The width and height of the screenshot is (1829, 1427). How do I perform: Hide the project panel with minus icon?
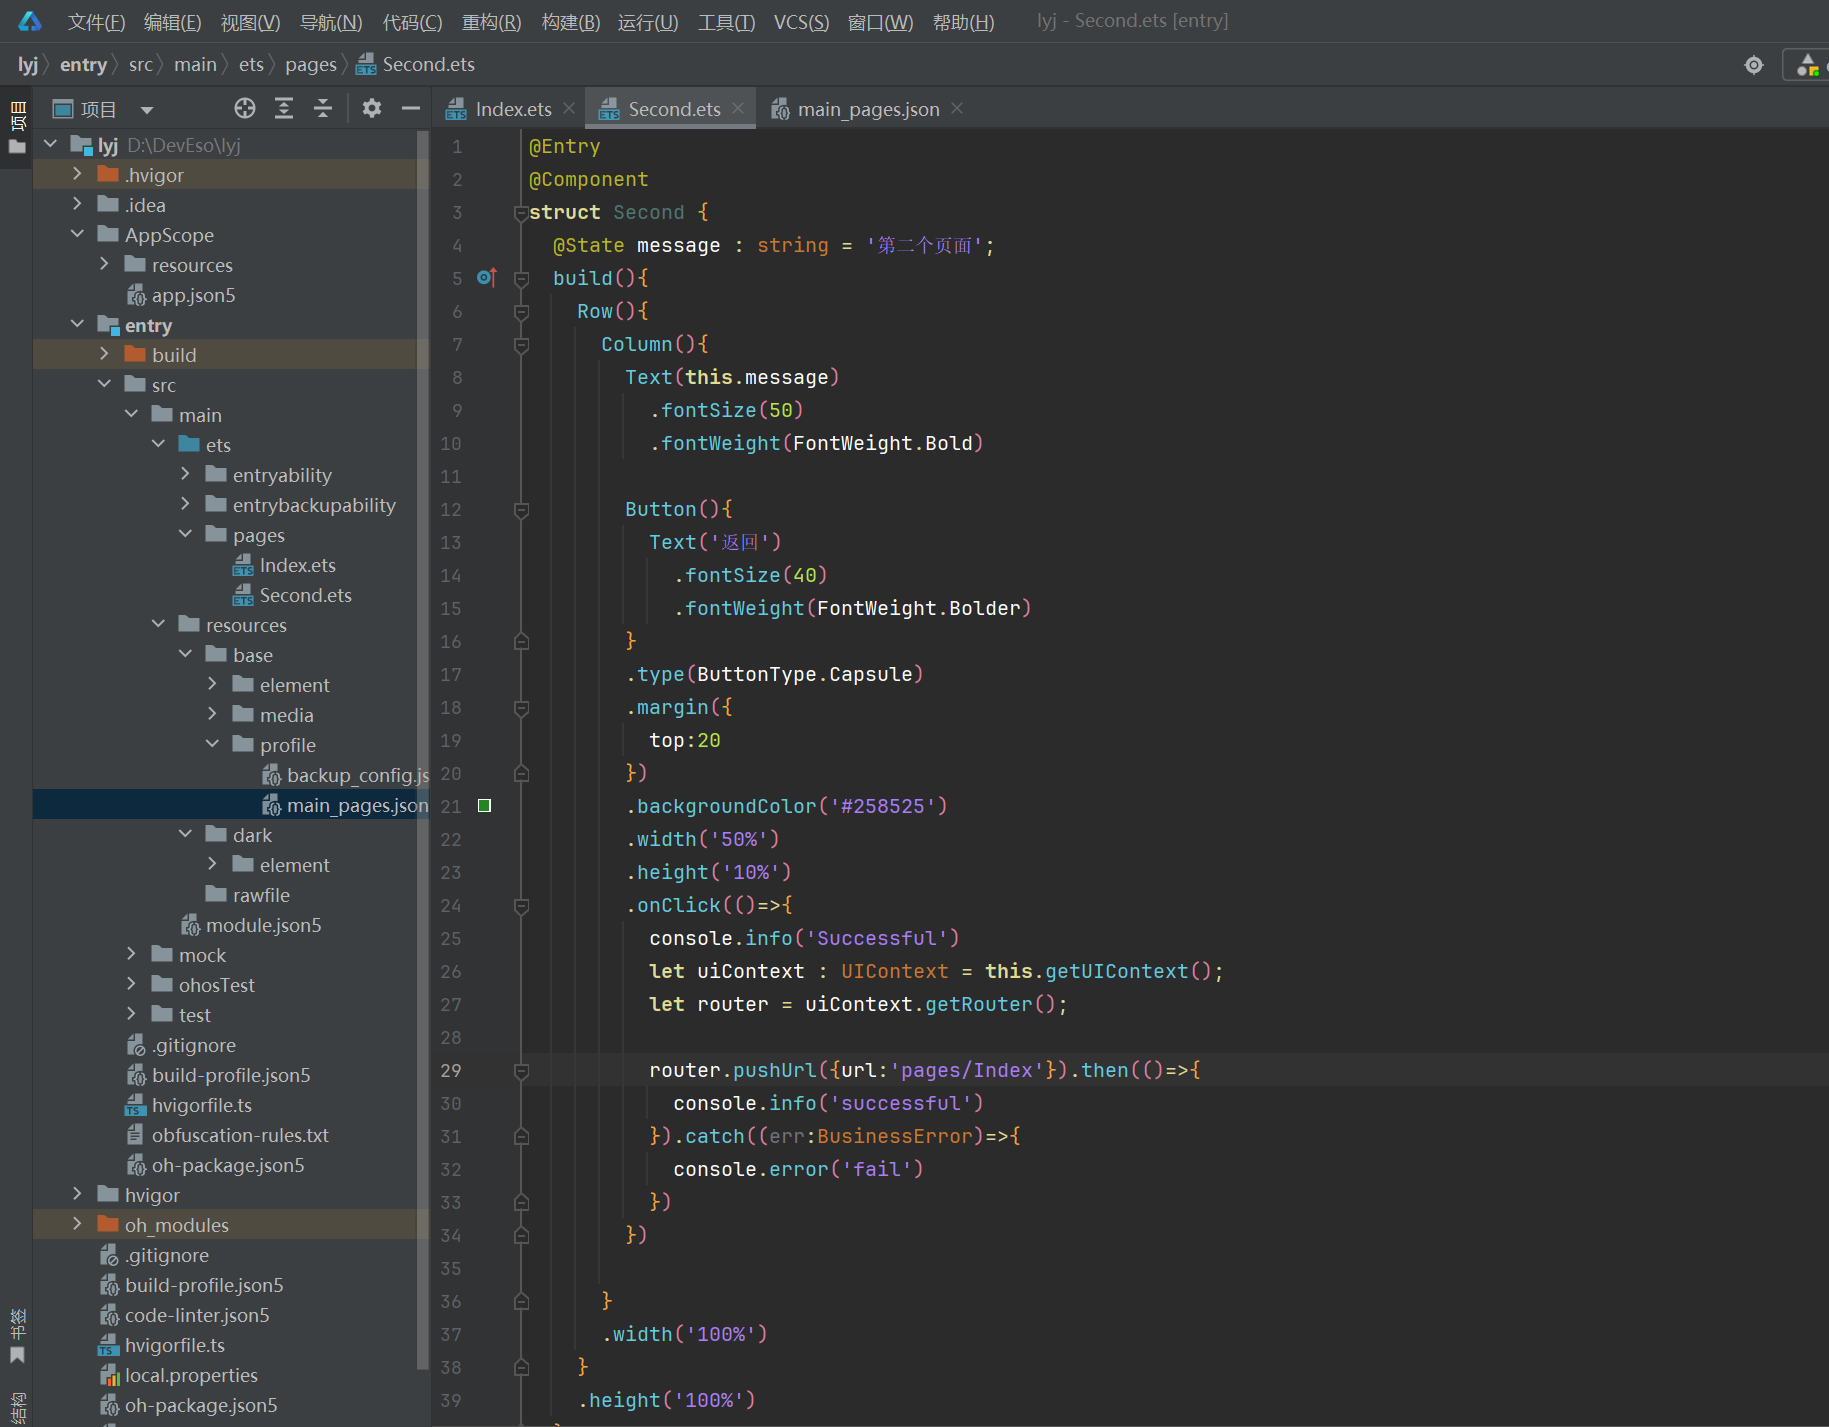click(x=410, y=108)
